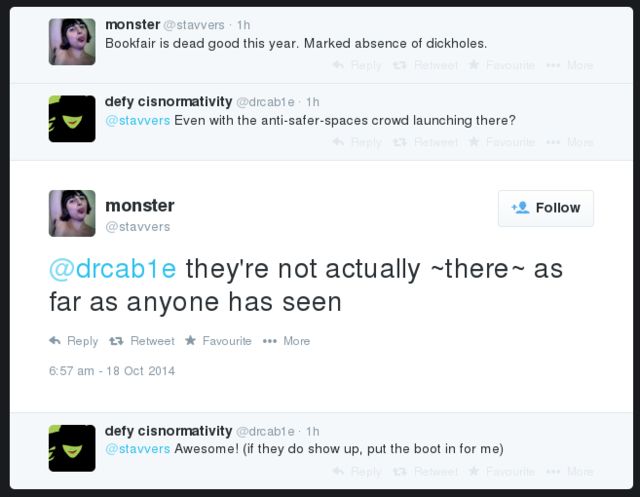The image size is (640, 497).
Task: Click the Reply arrow icon on the main tweet
Action: coord(55,341)
